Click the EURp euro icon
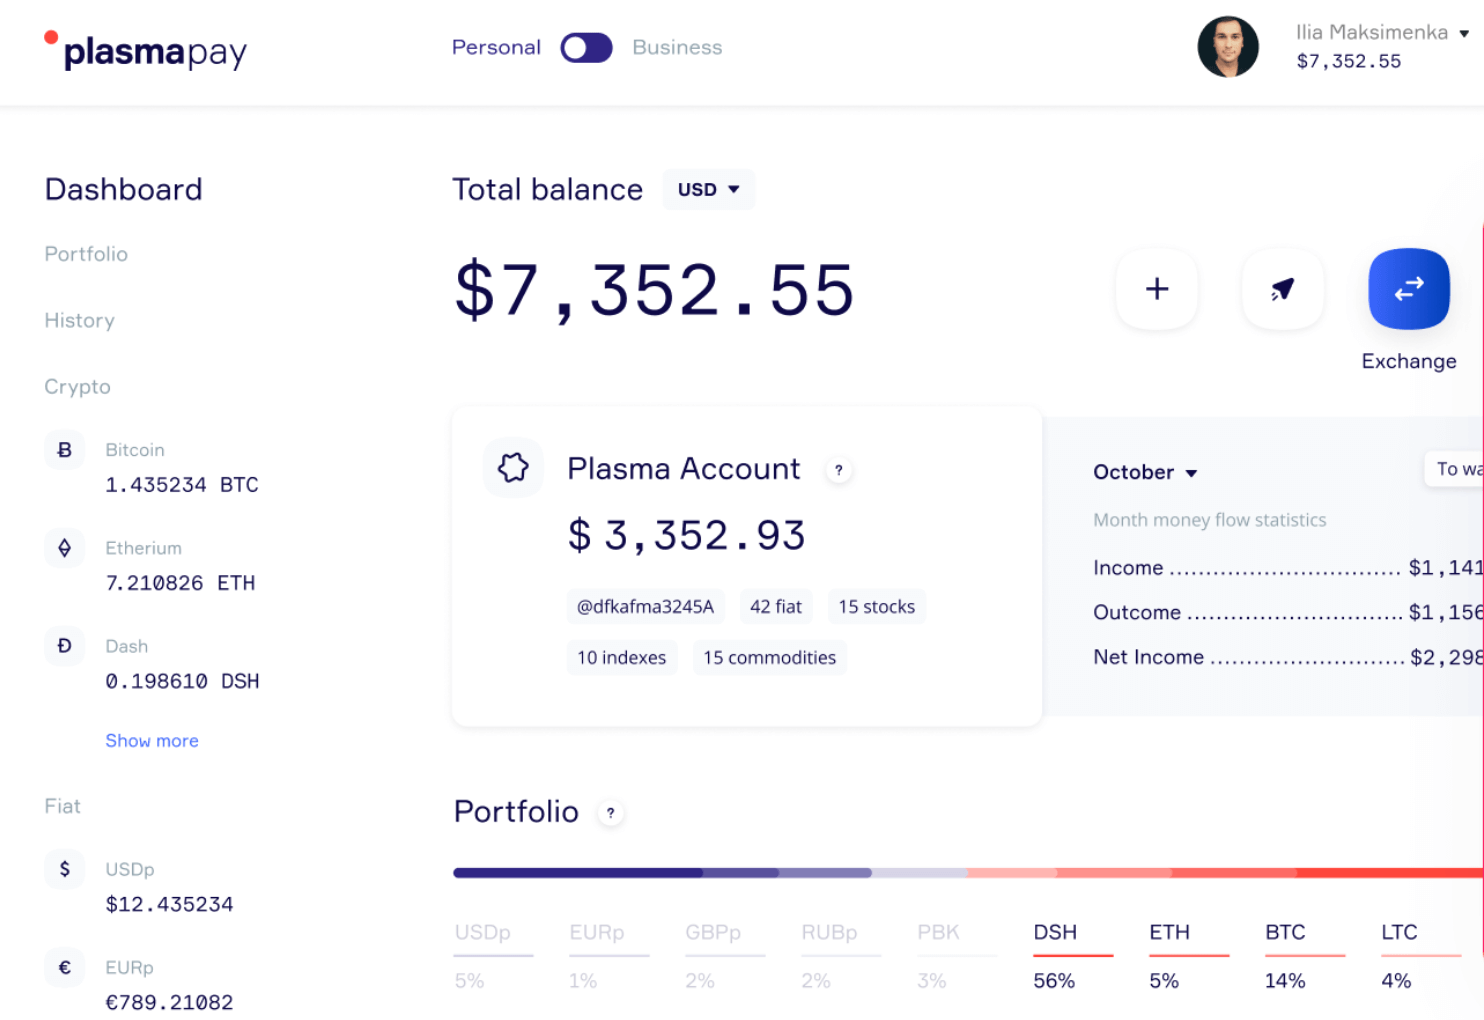 click(64, 967)
